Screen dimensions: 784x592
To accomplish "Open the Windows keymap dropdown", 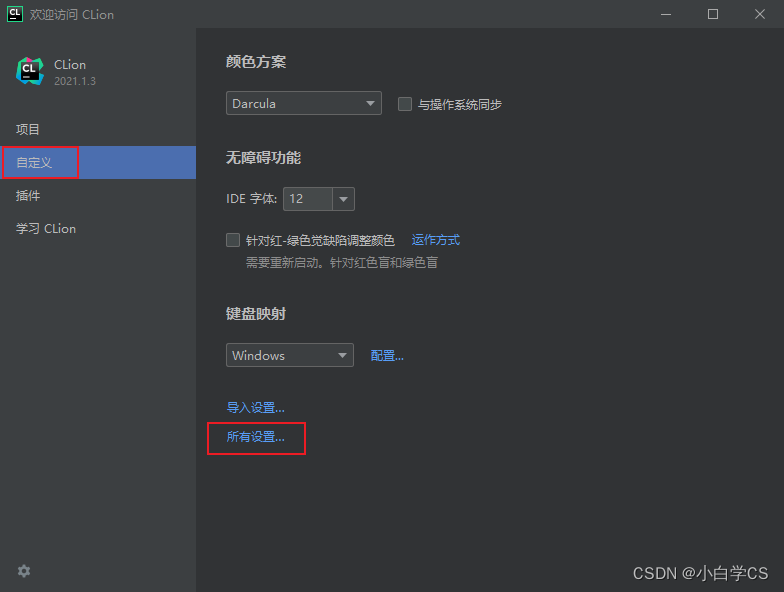I will point(290,355).
